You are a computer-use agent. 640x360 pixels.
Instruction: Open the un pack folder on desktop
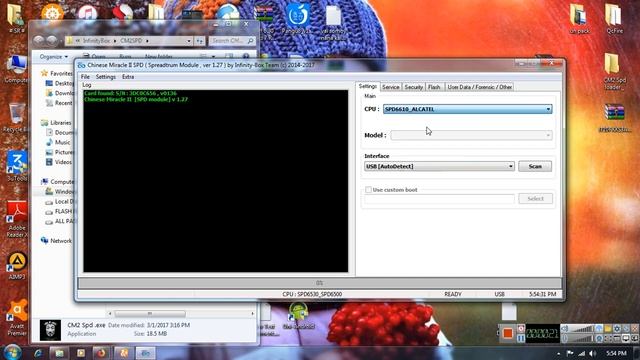coord(580,18)
